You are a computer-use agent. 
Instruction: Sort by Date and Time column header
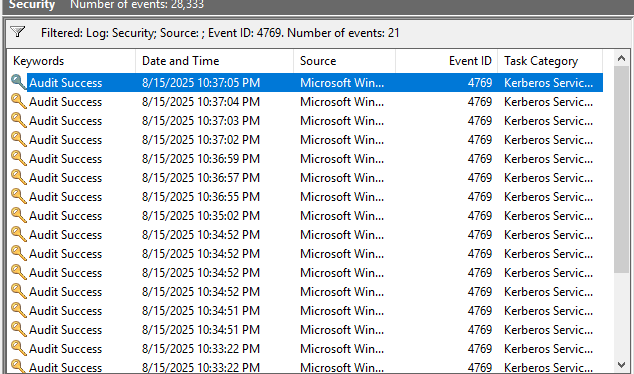pyautogui.click(x=215, y=61)
